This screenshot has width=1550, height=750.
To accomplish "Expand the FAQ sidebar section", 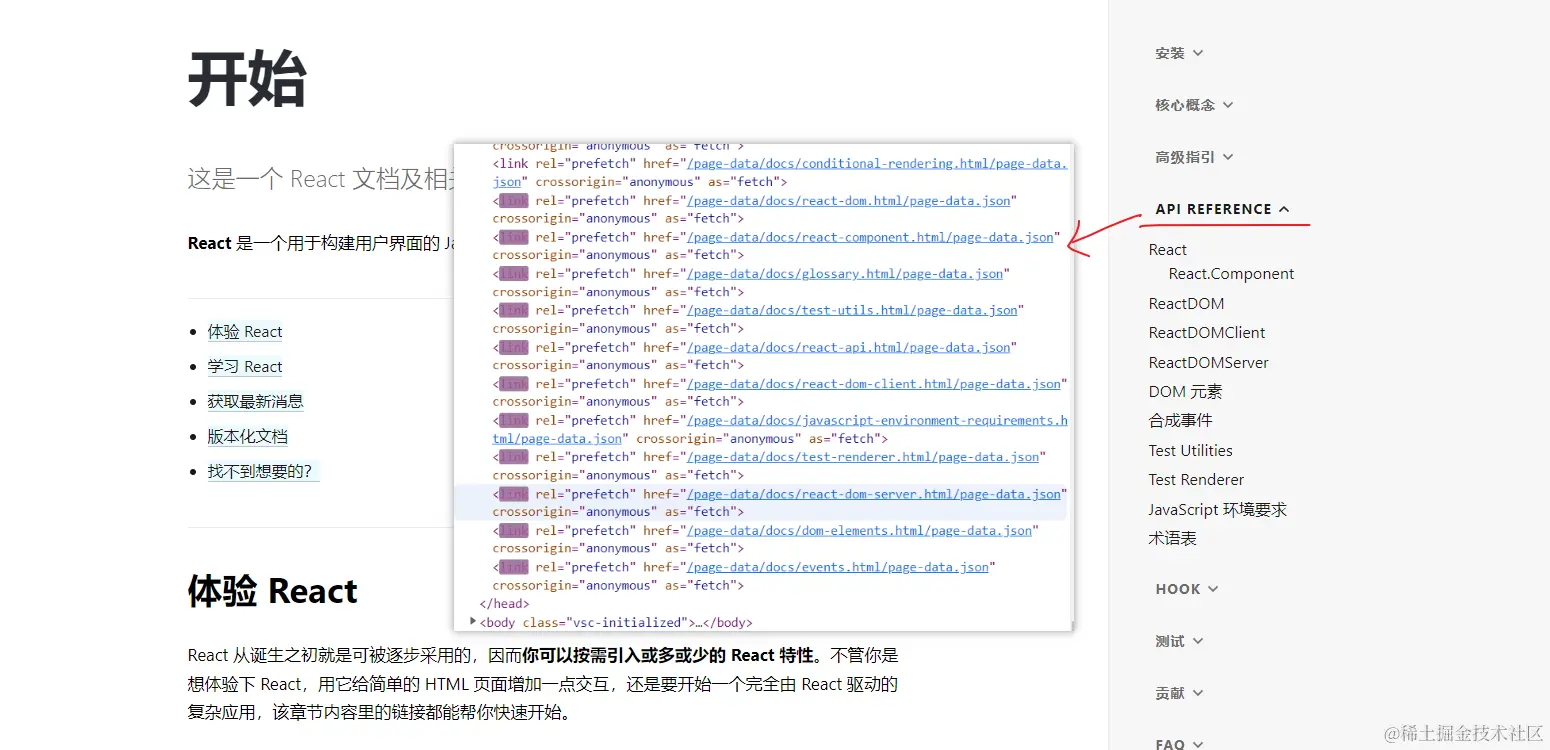I will coord(1179,744).
